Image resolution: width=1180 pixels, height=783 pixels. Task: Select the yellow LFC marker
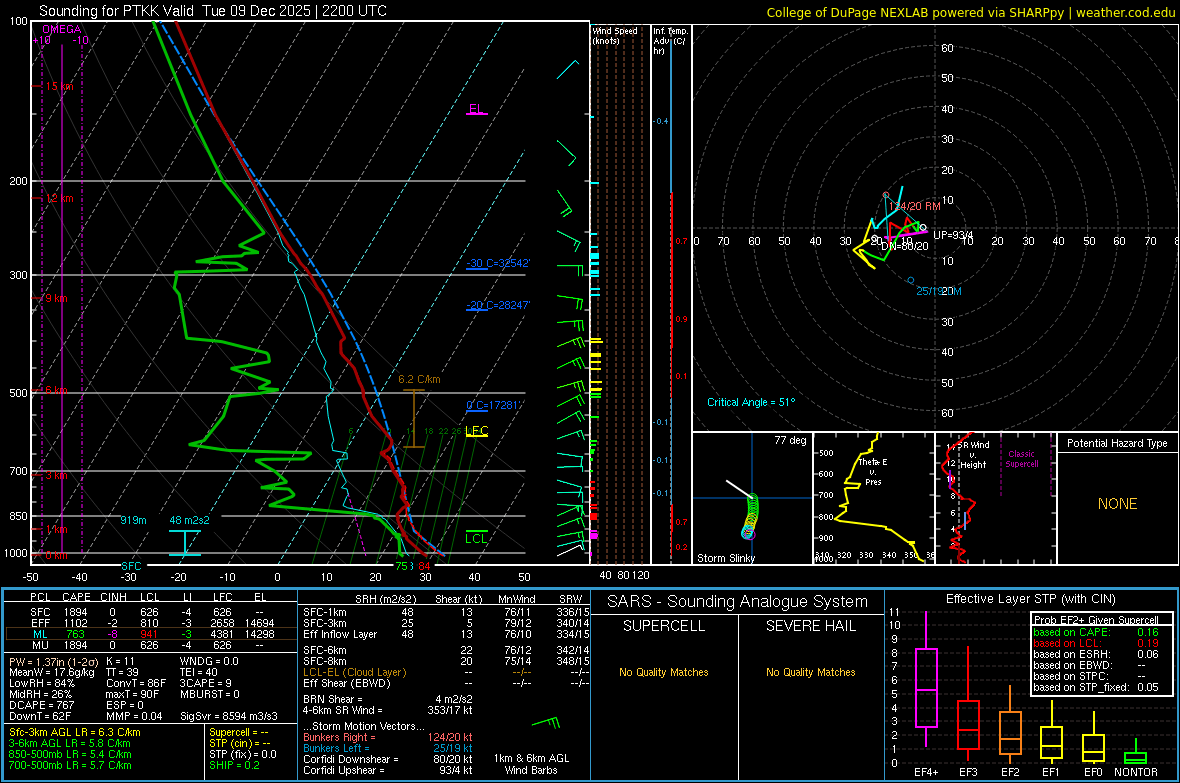[477, 431]
